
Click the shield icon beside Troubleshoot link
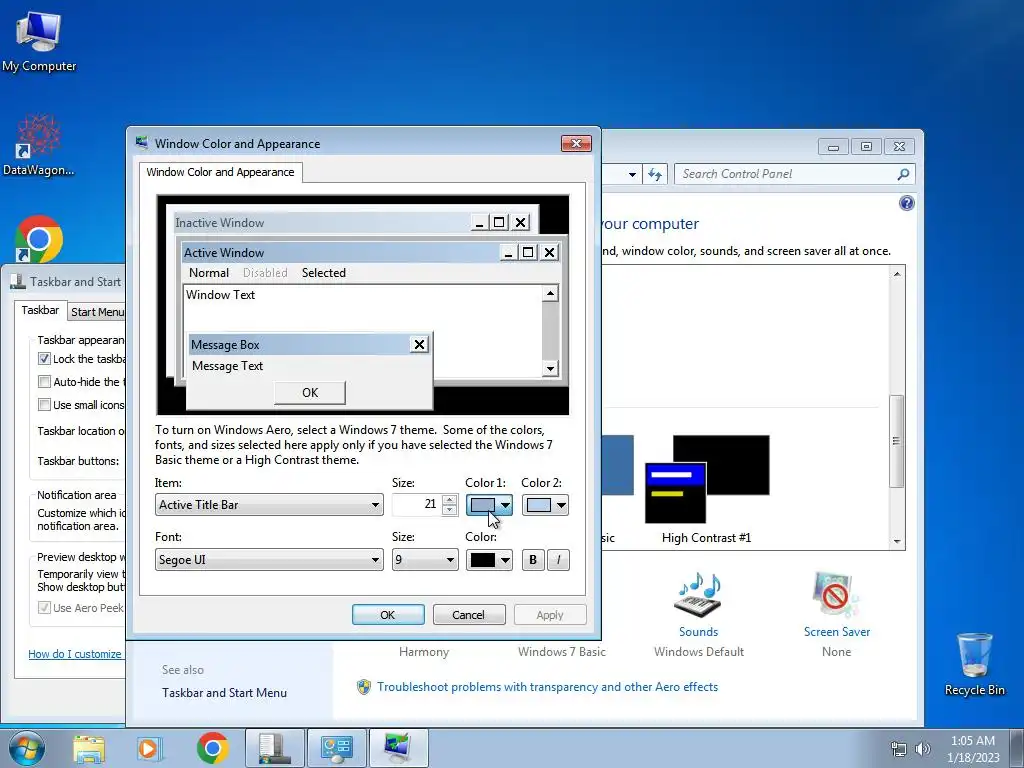tap(364, 687)
